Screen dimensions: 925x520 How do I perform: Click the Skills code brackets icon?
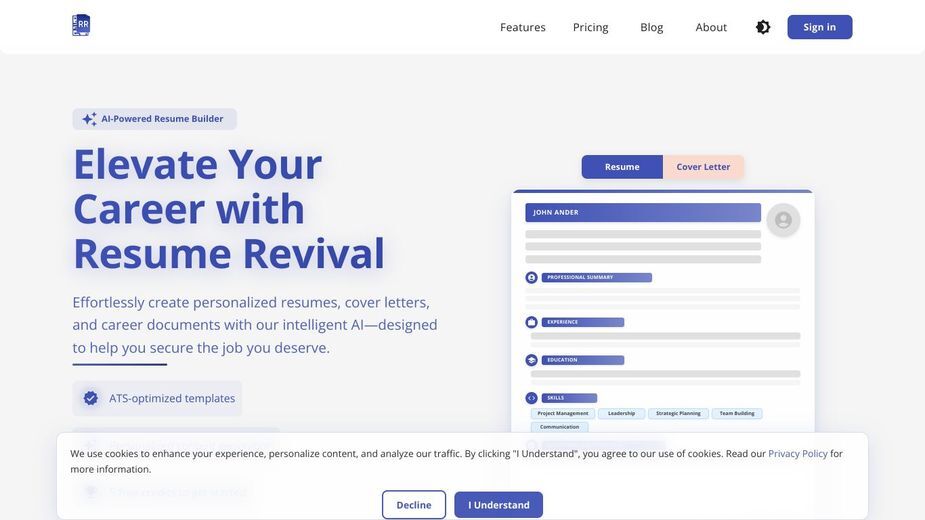point(532,398)
